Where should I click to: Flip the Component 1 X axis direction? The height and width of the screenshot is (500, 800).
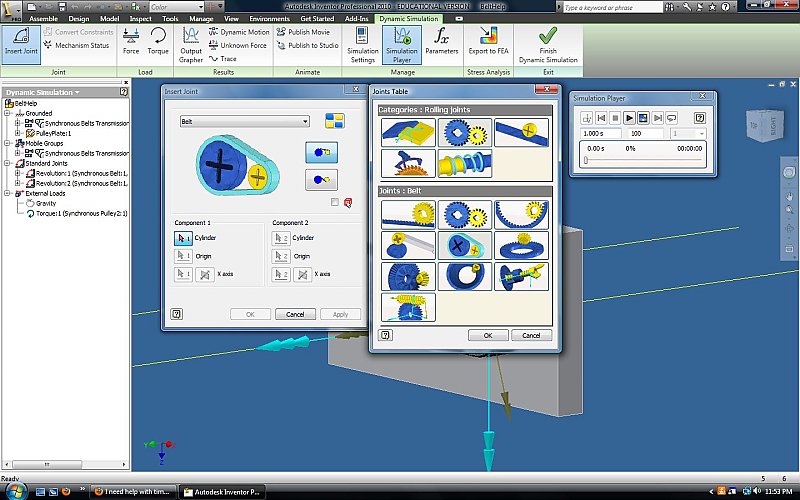point(205,274)
